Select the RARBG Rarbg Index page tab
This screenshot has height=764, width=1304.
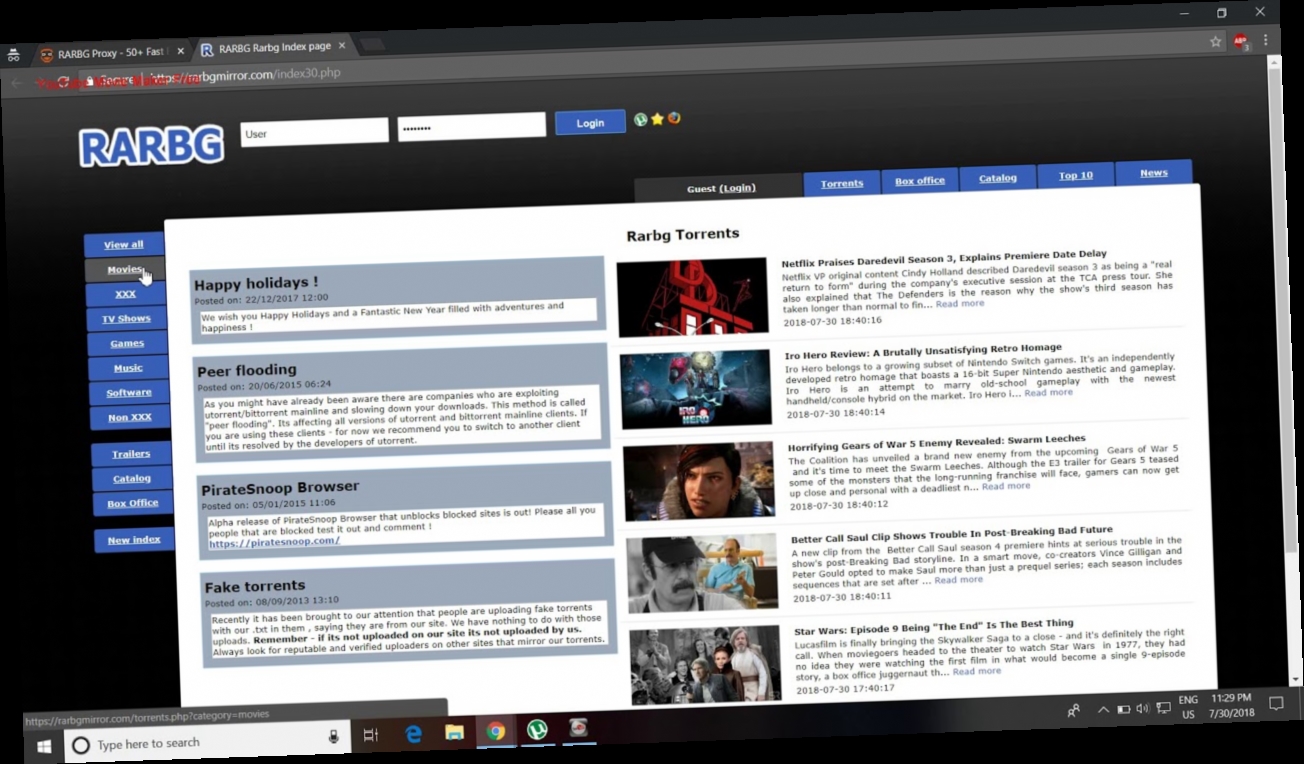click(272, 48)
